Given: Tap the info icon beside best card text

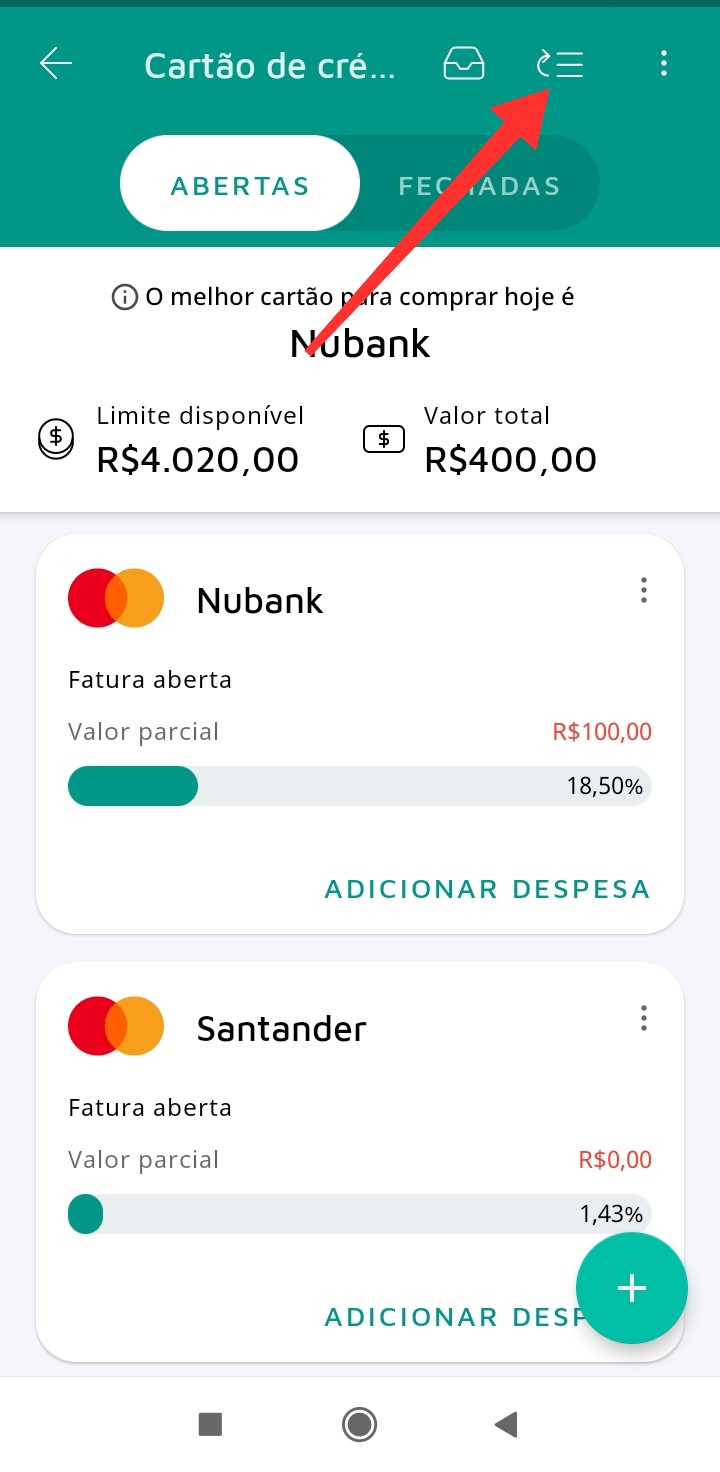Looking at the screenshot, I should point(125,297).
